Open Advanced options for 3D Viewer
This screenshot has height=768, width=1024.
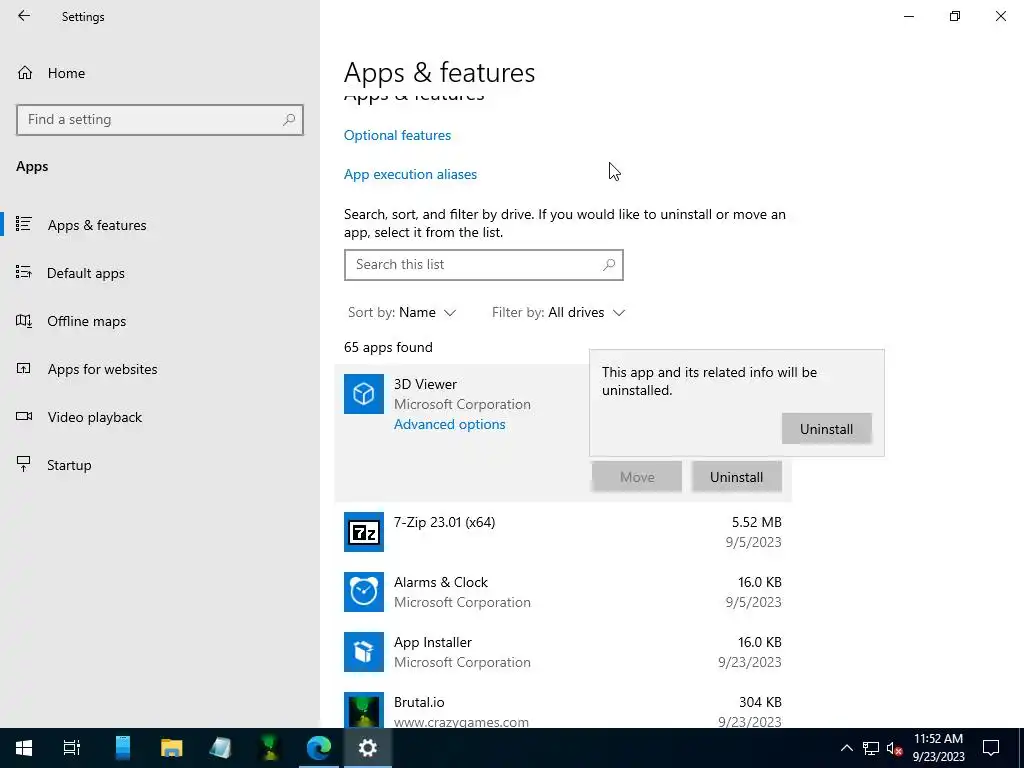click(449, 424)
